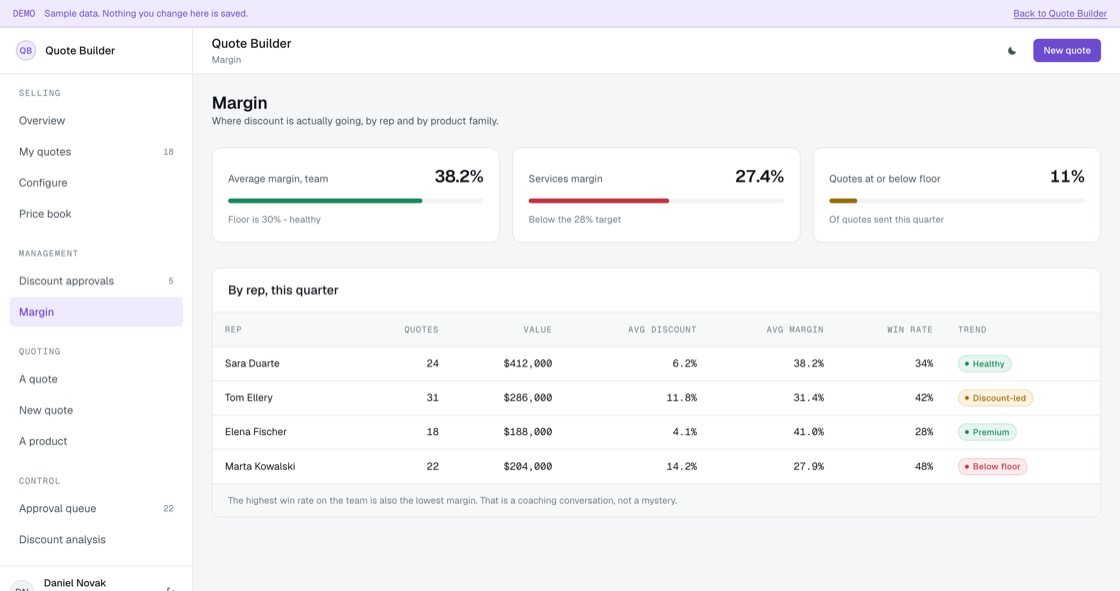Screen dimensions: 1120x591
Task: Select the Sara Duarte row name
Action: point(252,364)
